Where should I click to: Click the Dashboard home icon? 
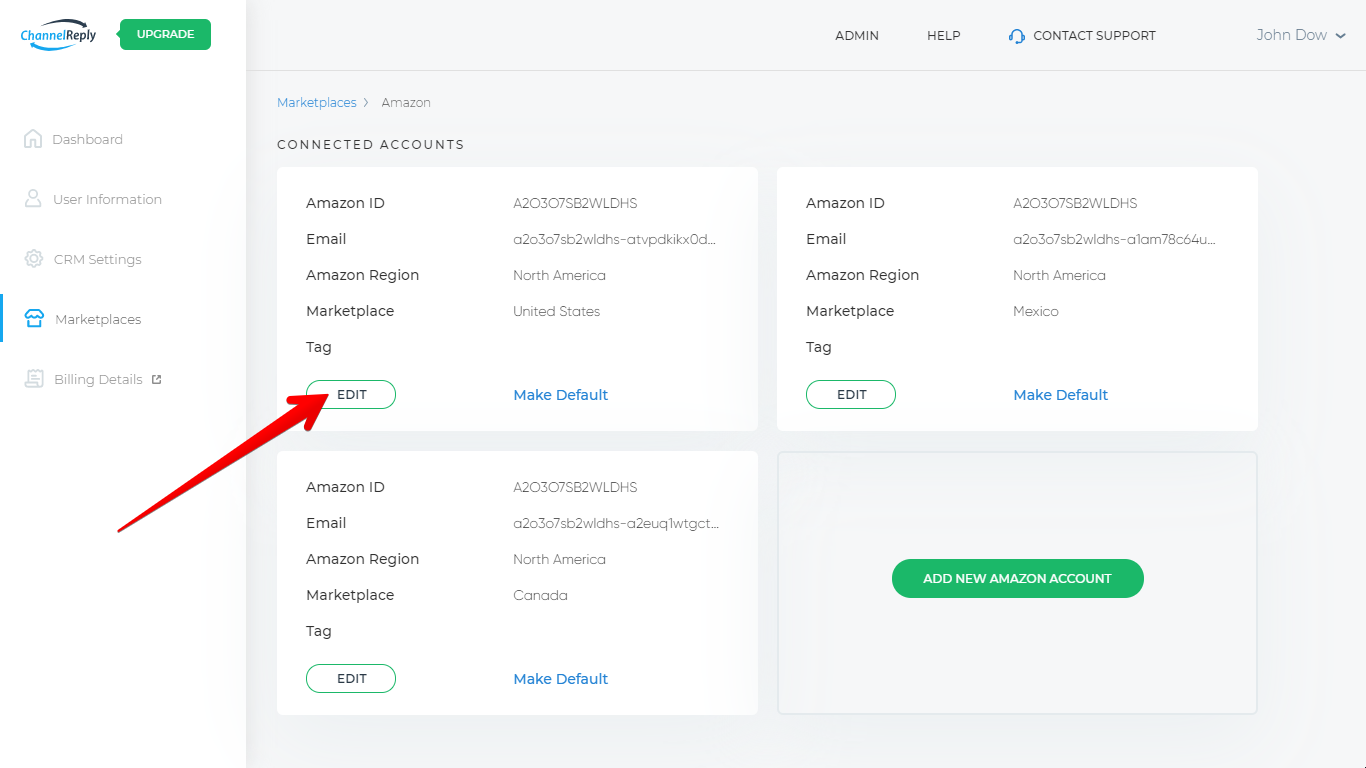pos(33,139)
